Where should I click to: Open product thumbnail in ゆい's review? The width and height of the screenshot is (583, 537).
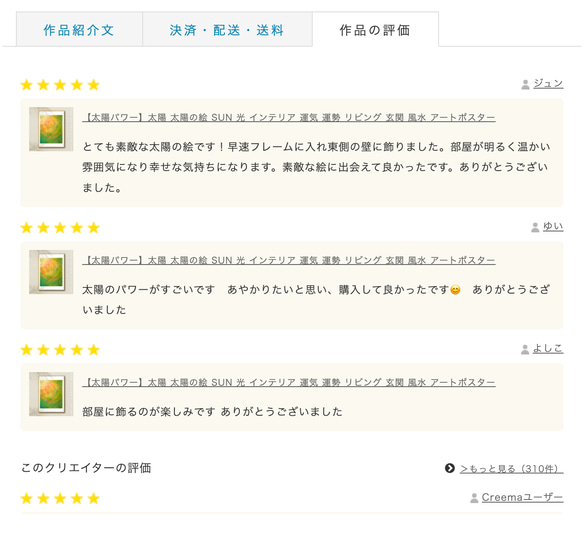(51, 272)
